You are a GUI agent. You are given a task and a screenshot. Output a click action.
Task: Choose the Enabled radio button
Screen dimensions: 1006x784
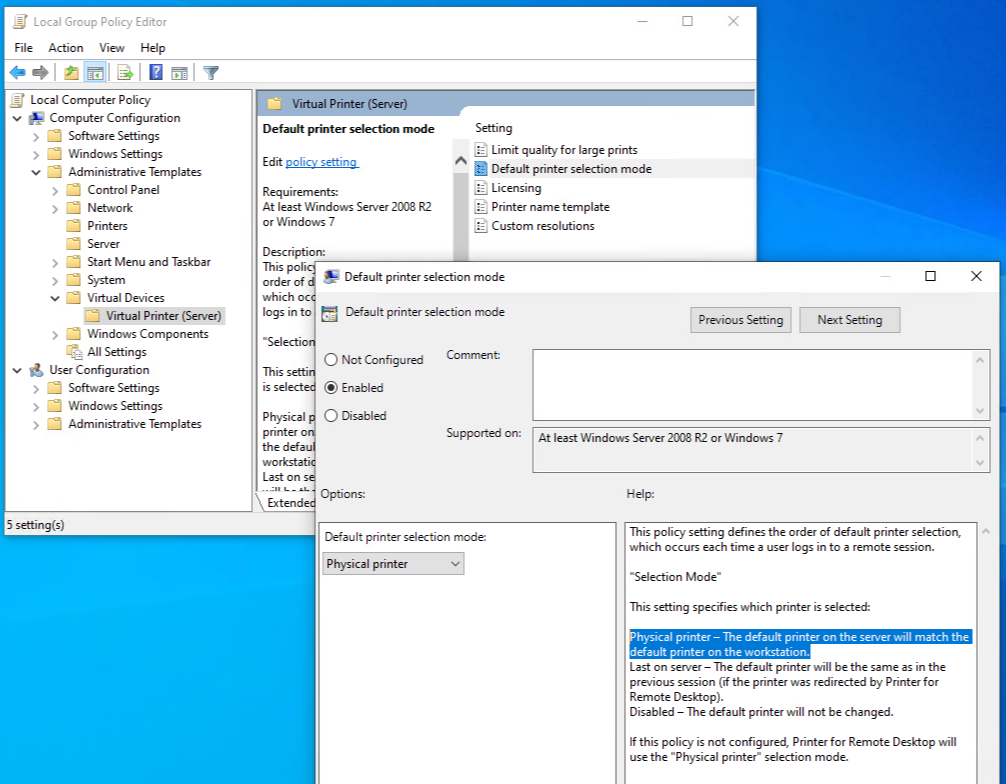[x=331, y=388]
